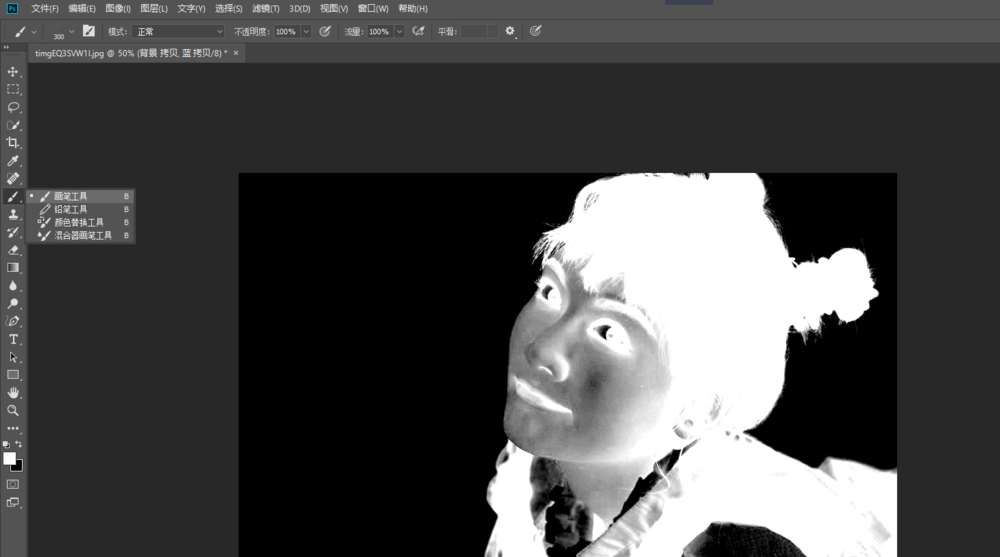Viewport: 1000px width, 557px height.
Task: Select the Move tool
Action: (x=13, y=71)
